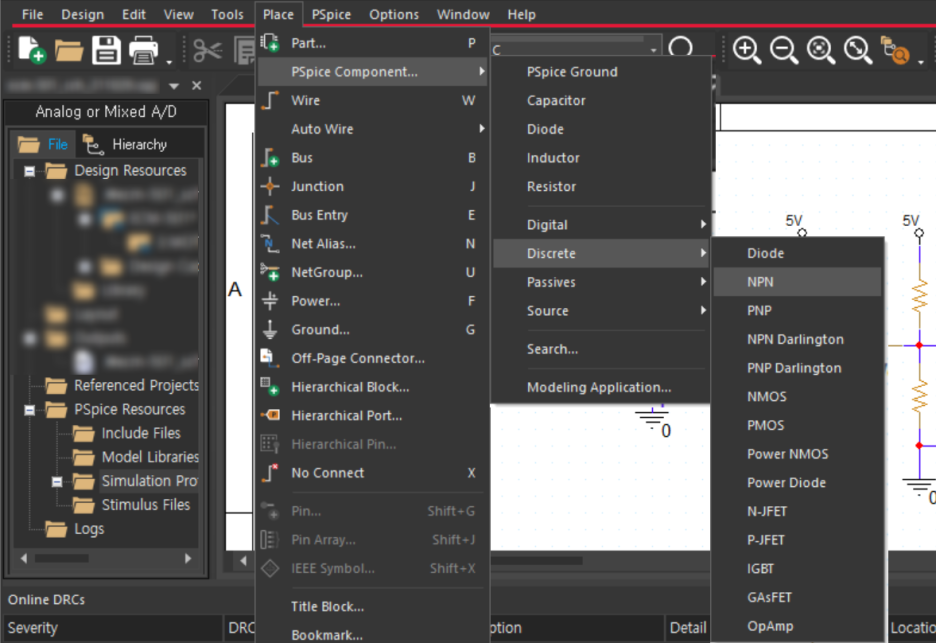The height and width of the screenshot is (643, 936).
Task: Click the Project Manager search icon in toolbar
Action: [x=895, y=50]
